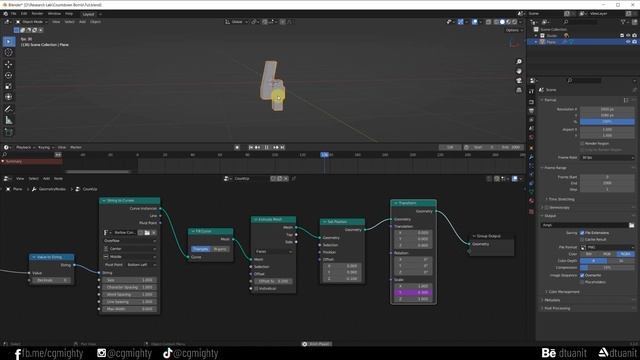Open Faces mode dropdown in Extrude Mesh node

point(273,251)
